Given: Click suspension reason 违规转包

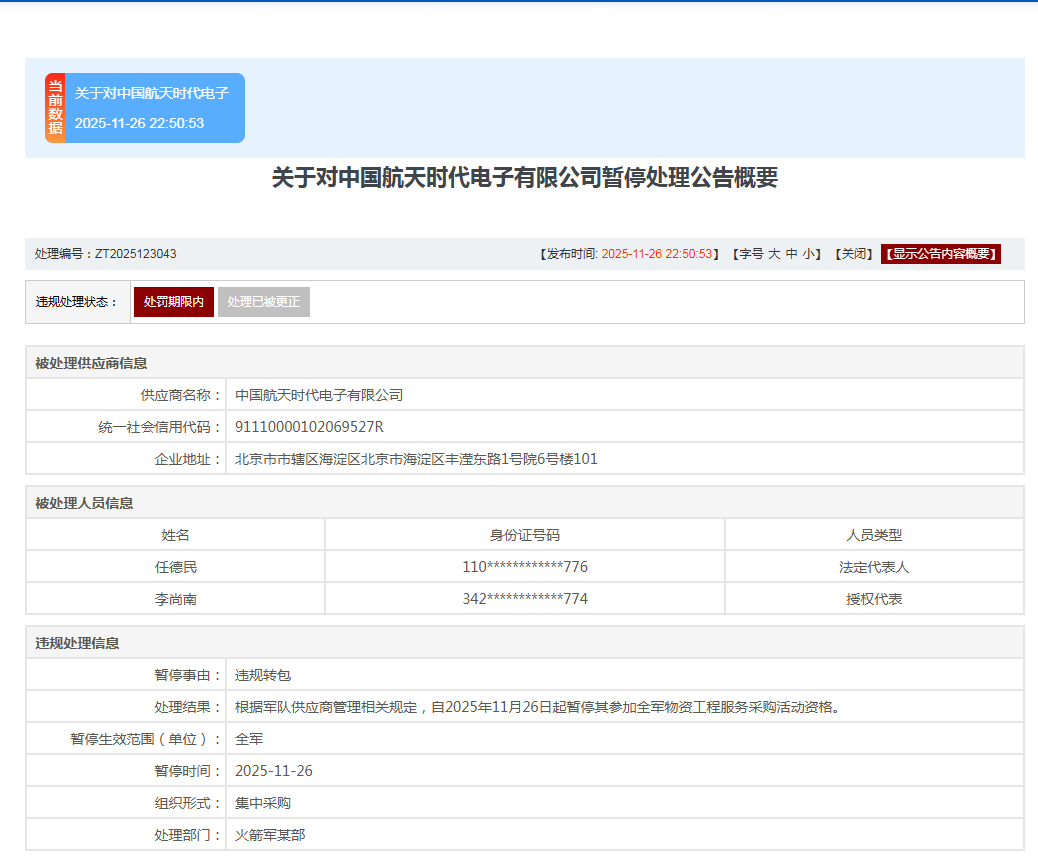Looking at the screenshot, I should tap(263, 675).
